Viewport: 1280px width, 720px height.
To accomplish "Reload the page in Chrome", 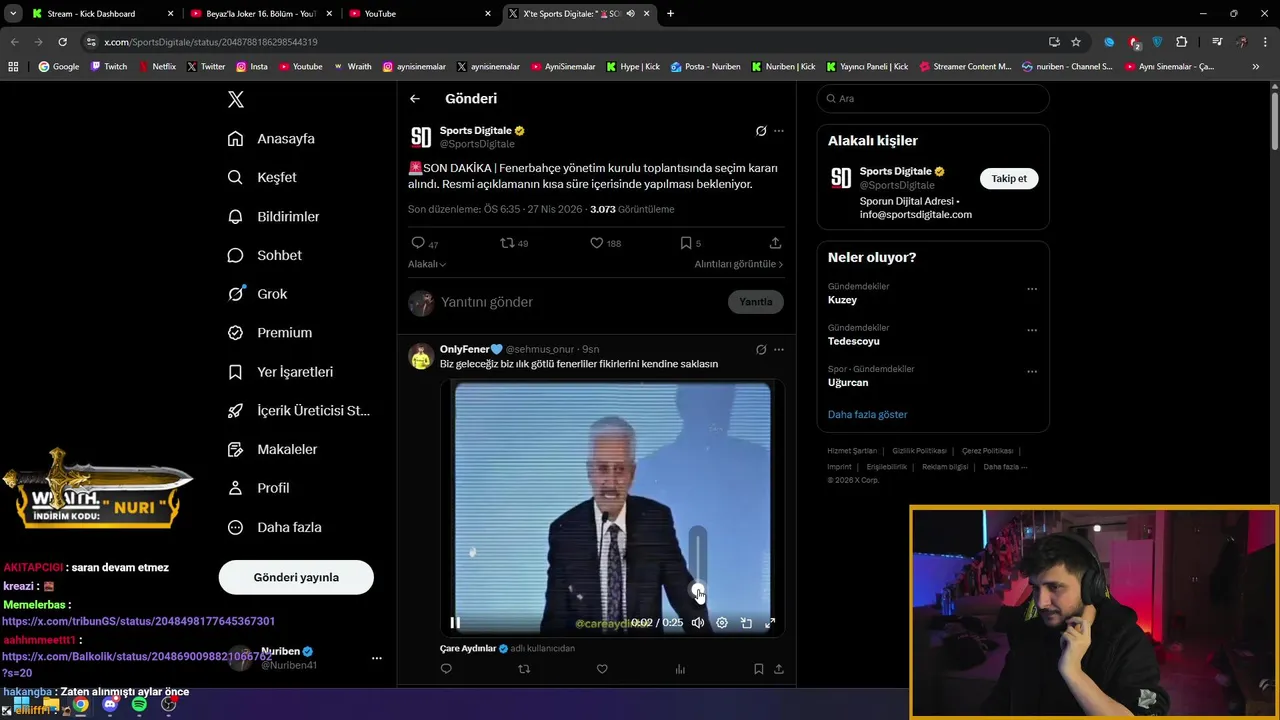I will click(x=62, y=42).
